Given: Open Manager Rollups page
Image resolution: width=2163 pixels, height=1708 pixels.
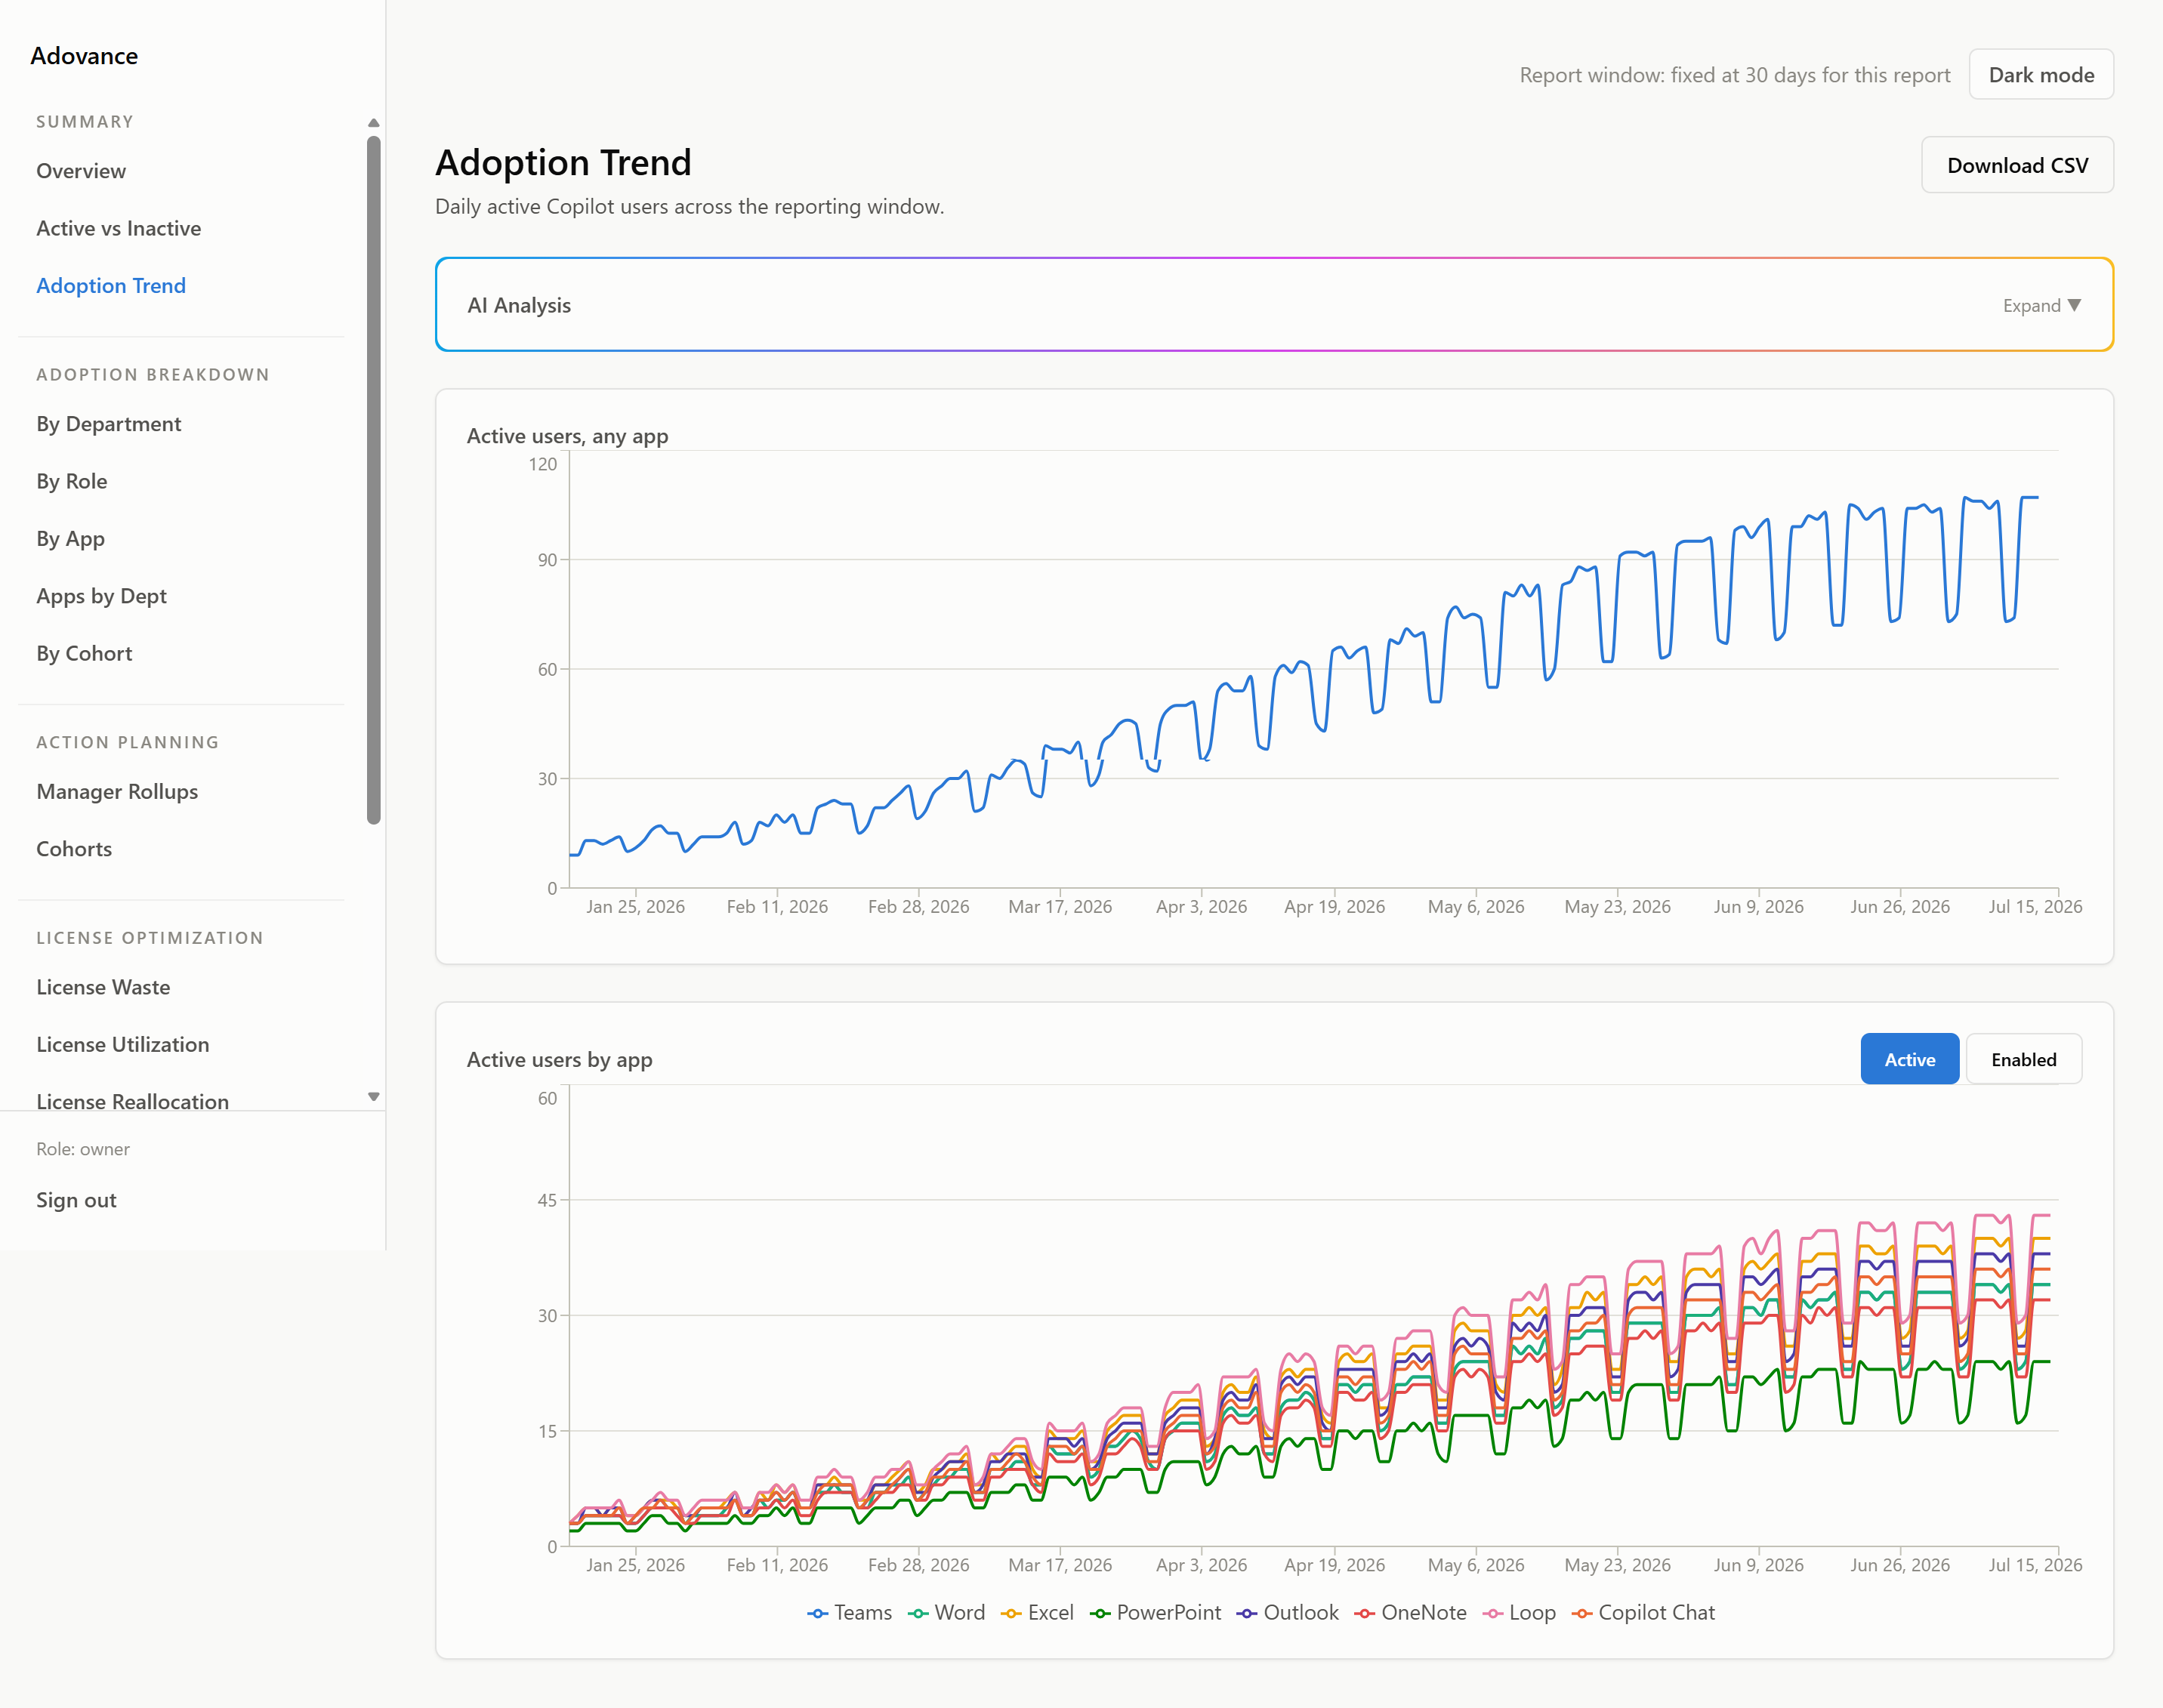Looking at the screenshot, I should [x=117, y=792].
